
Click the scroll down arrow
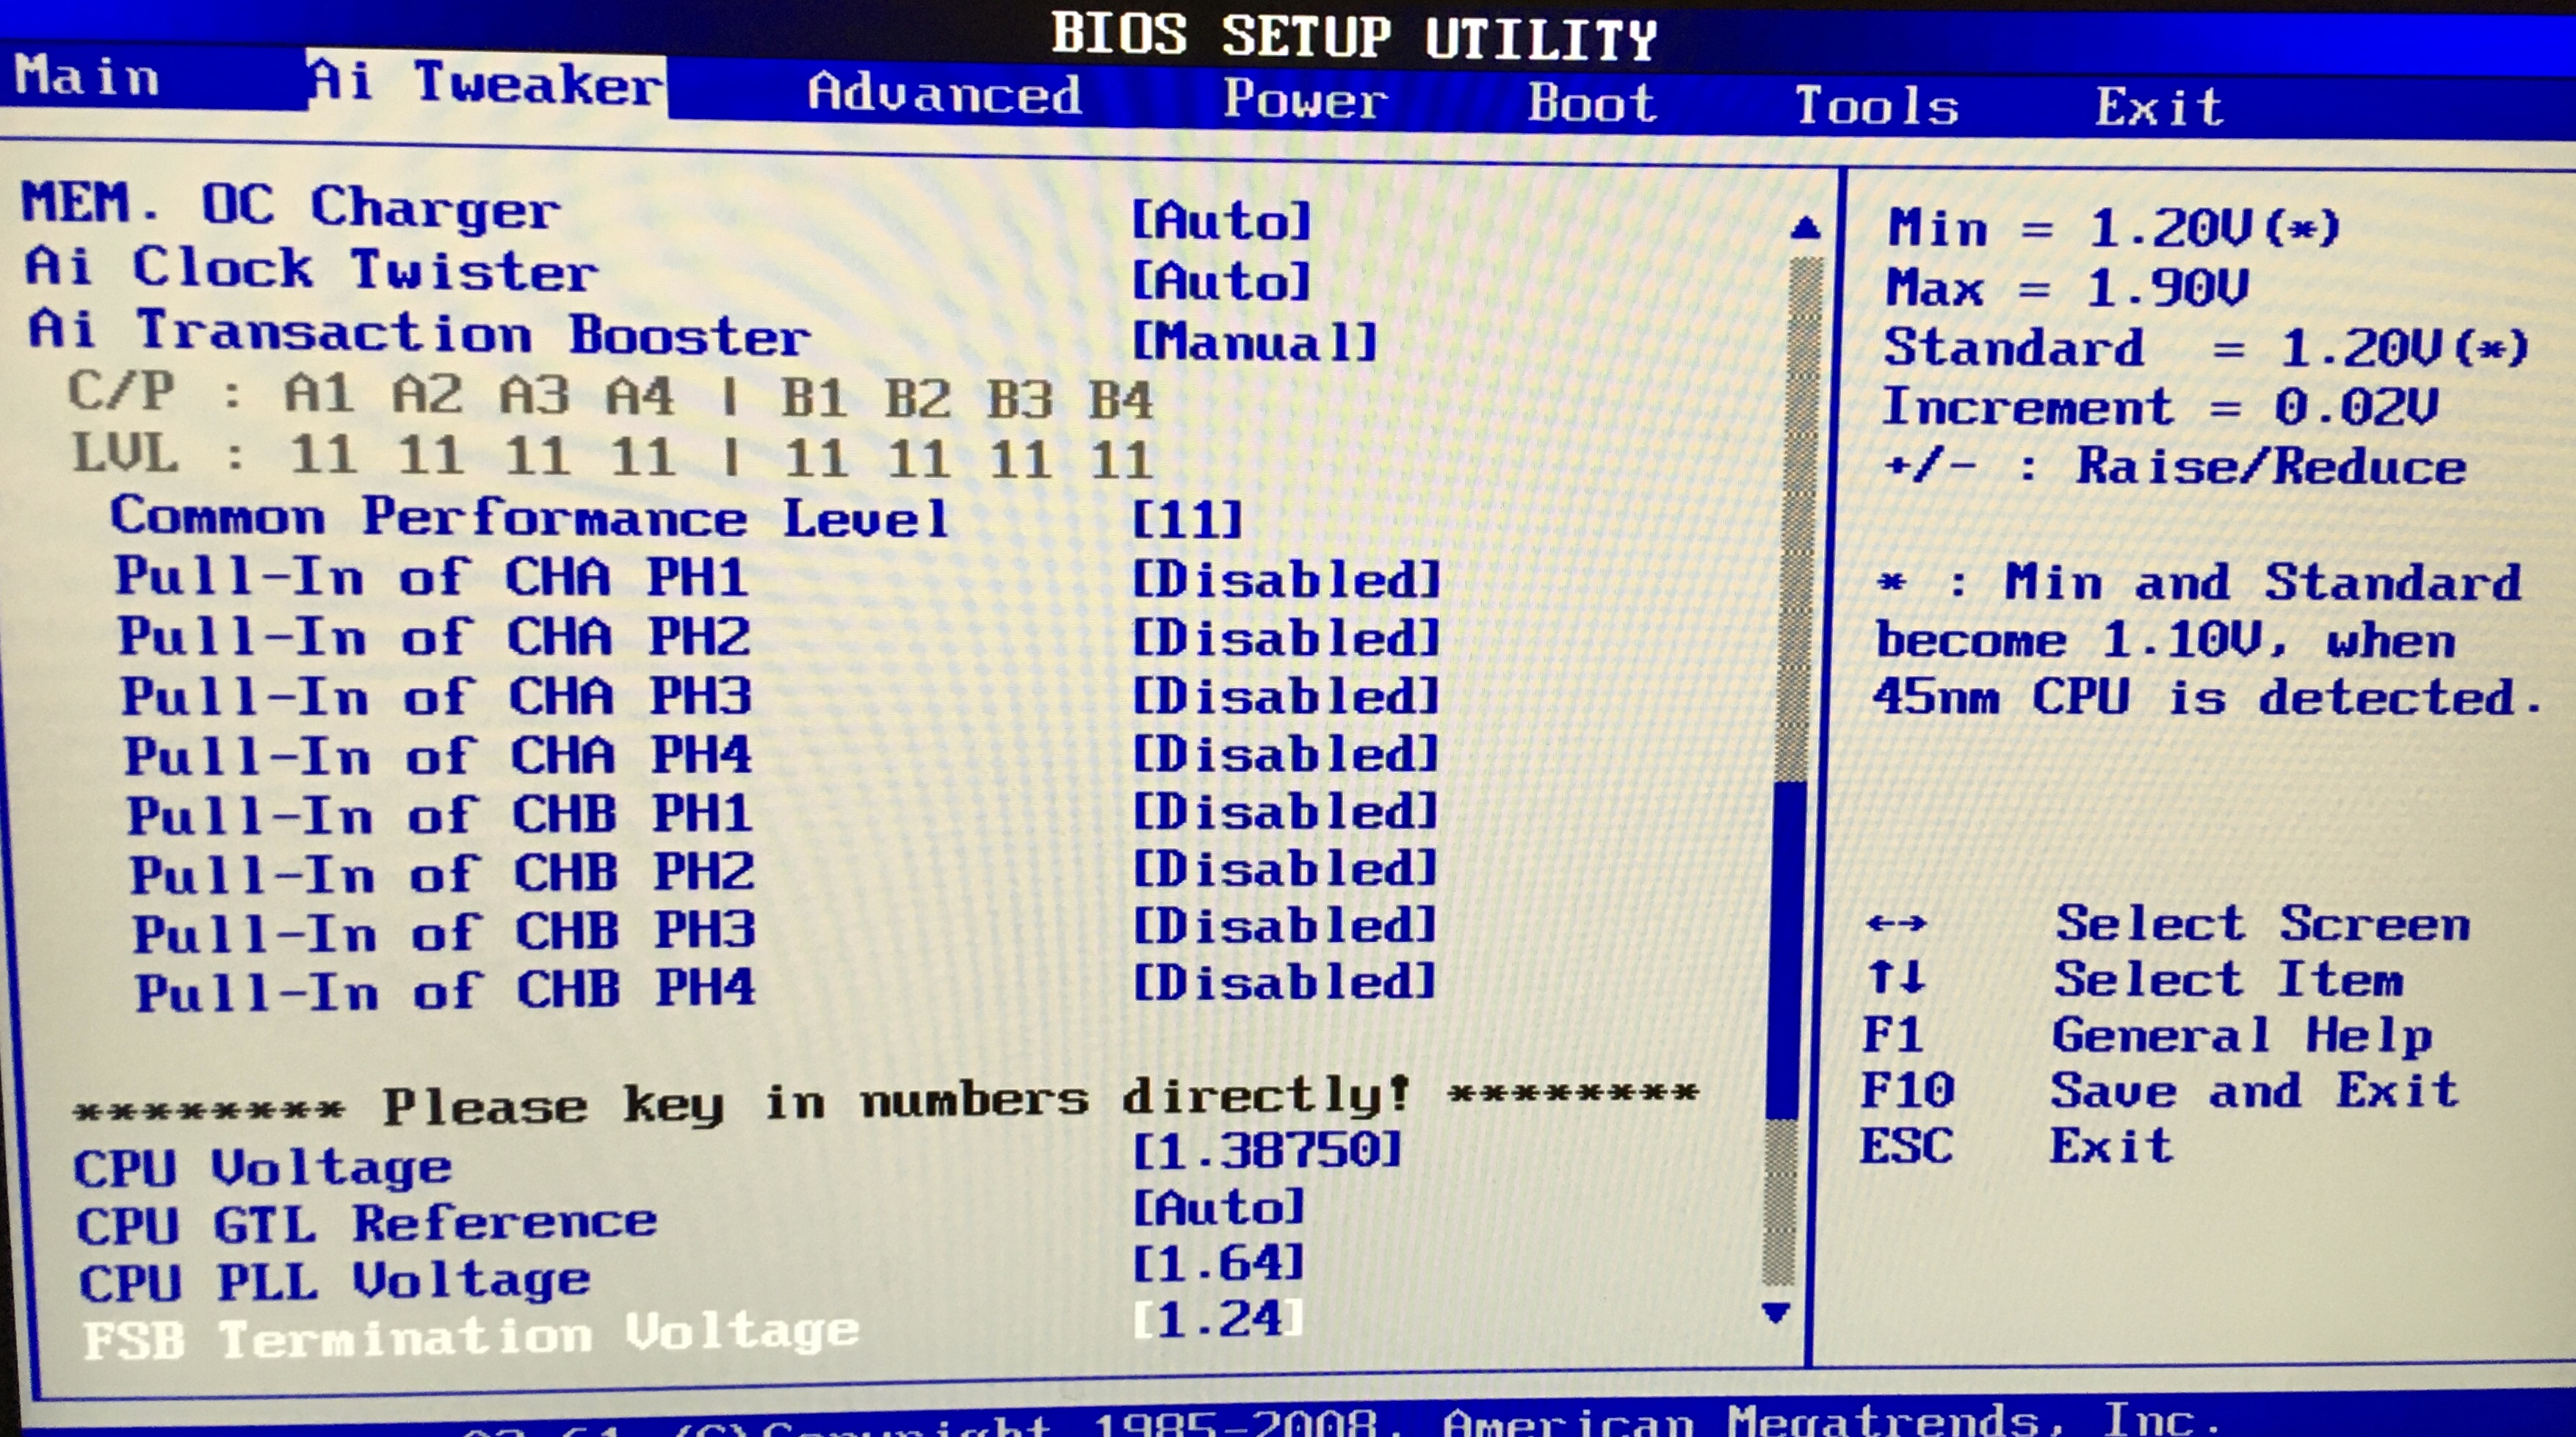pyautogui.click(x=1776, y=1312)
